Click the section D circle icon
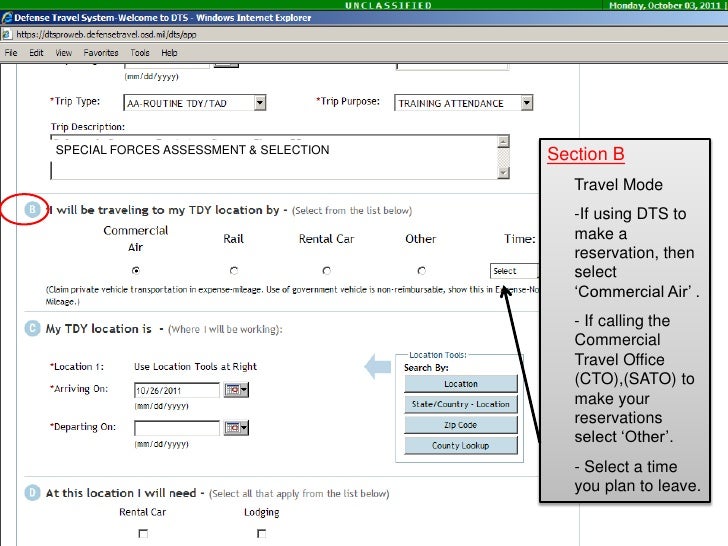 click(x=32, y=492)
